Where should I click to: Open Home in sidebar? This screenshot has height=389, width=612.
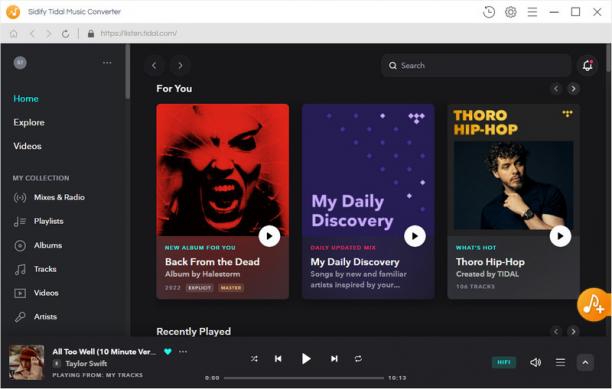26,99
